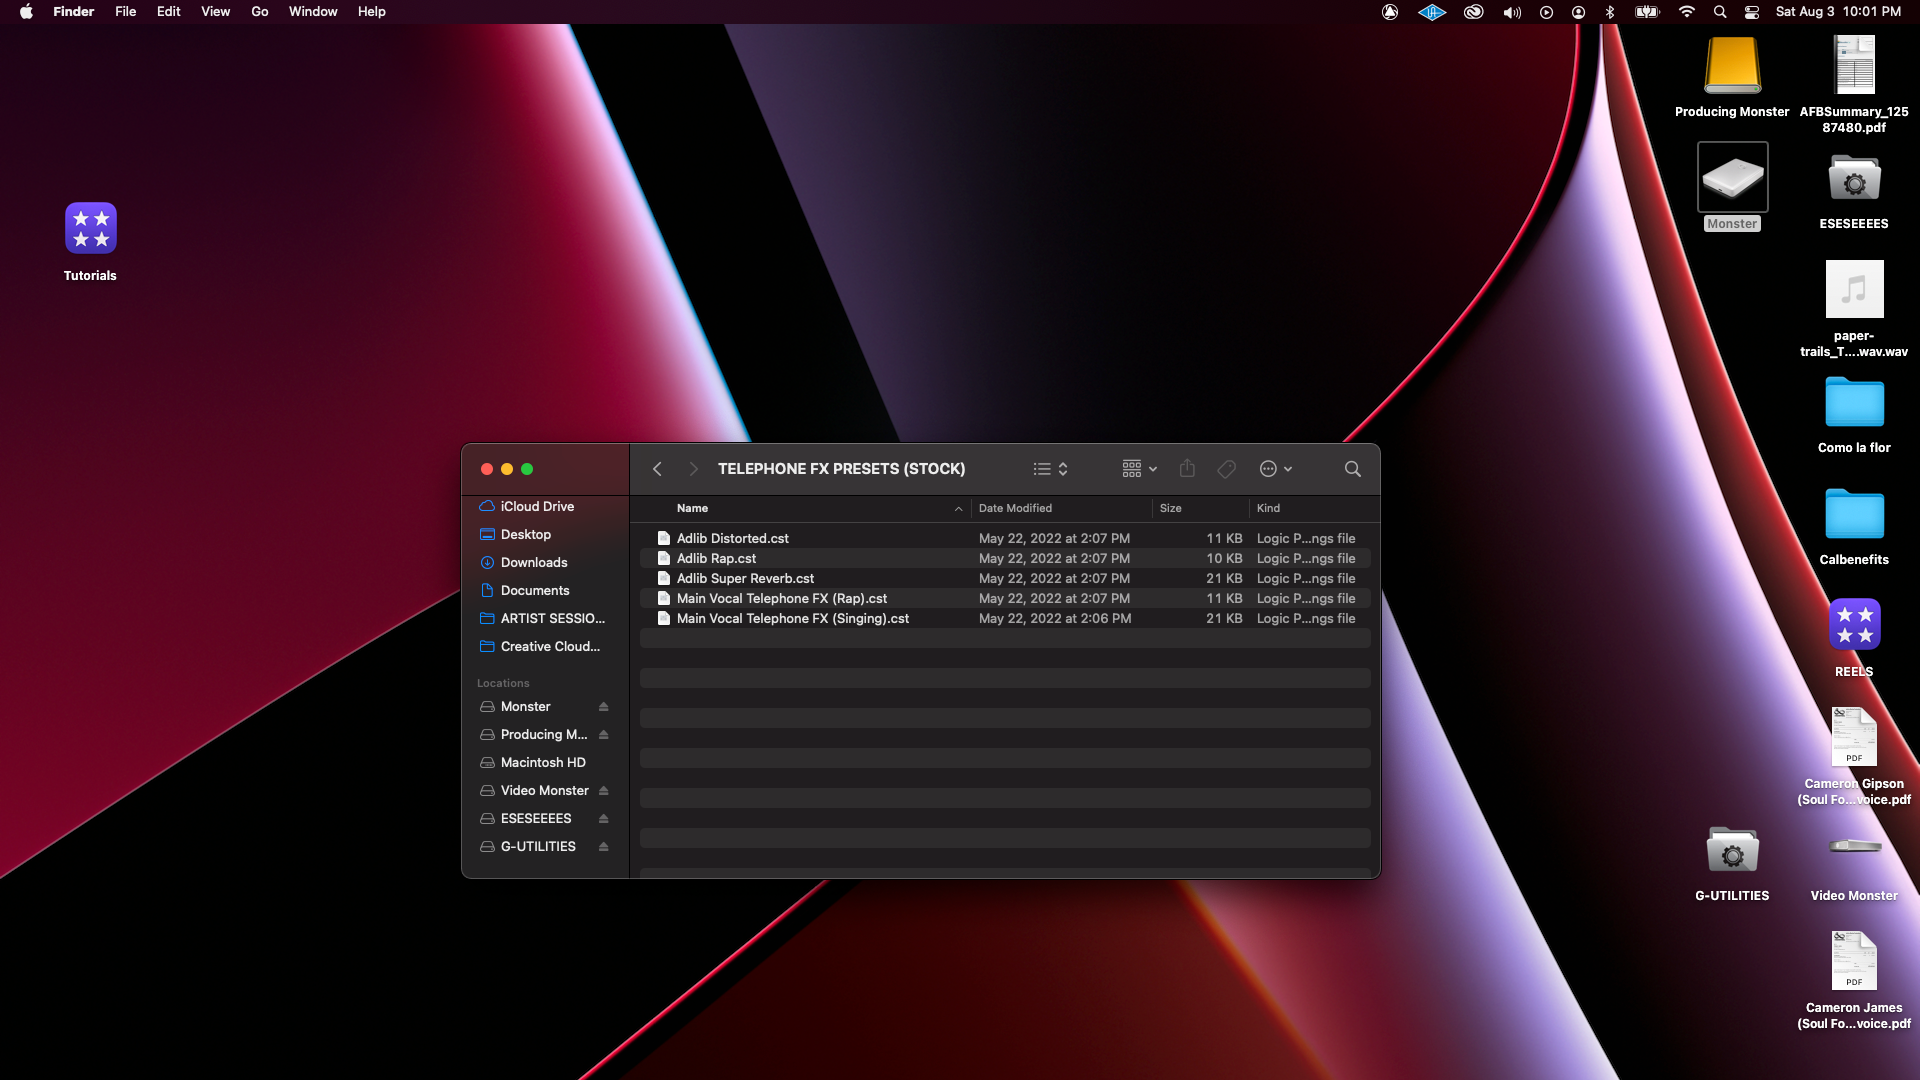Image resolution: width=1920 pixels, height=1080 pixels.
Task: Open iCloud Drive from sidebar
Action: click(537, 507)
